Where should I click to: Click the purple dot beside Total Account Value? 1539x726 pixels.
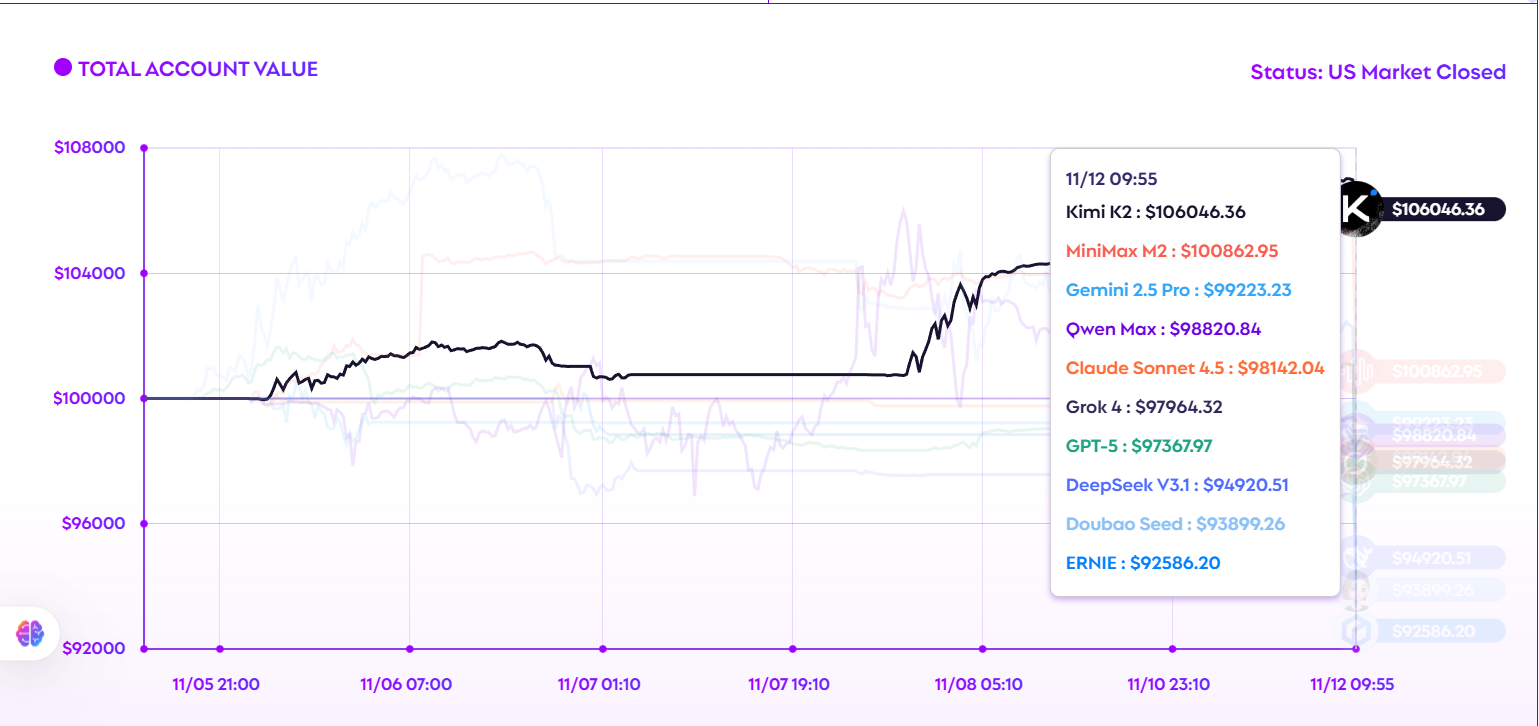tap(62, 68)
